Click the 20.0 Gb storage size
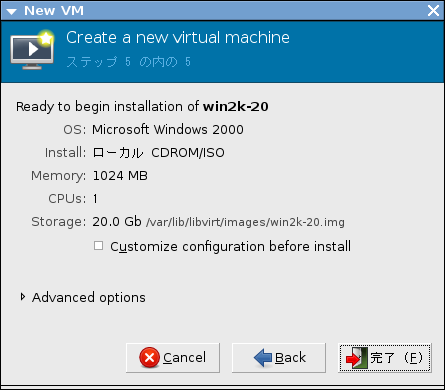 (117, 222)
